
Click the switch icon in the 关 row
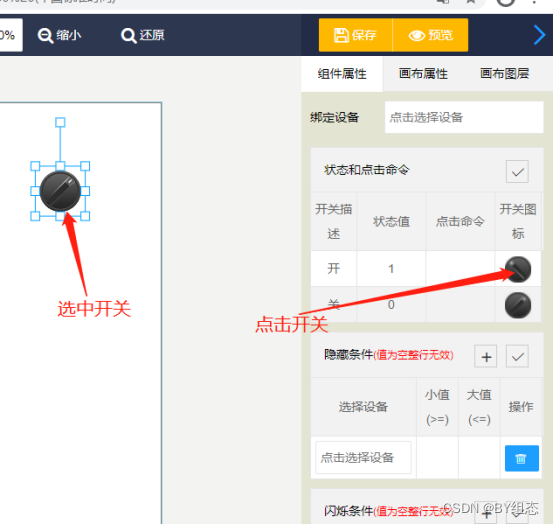click(x=518, y=305)
